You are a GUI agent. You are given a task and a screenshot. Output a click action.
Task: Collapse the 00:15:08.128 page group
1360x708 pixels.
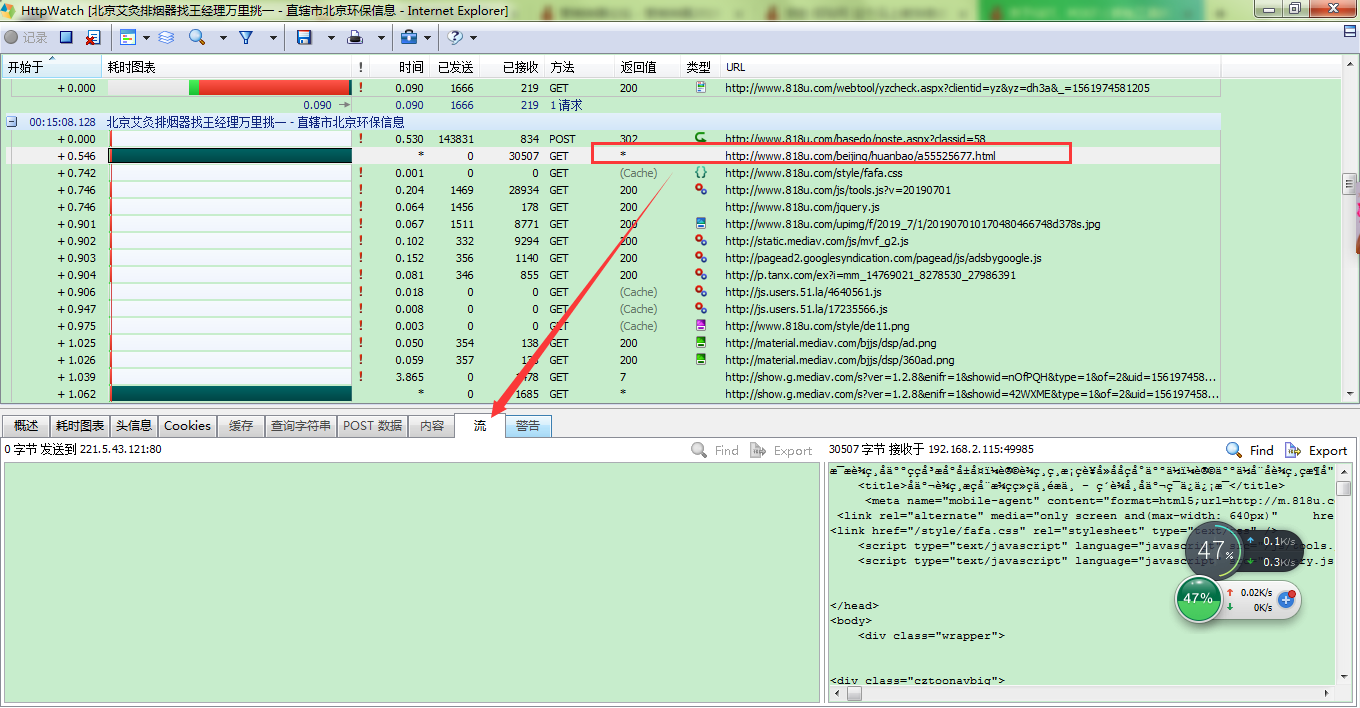pyautogui.click(x=12, y=122)
